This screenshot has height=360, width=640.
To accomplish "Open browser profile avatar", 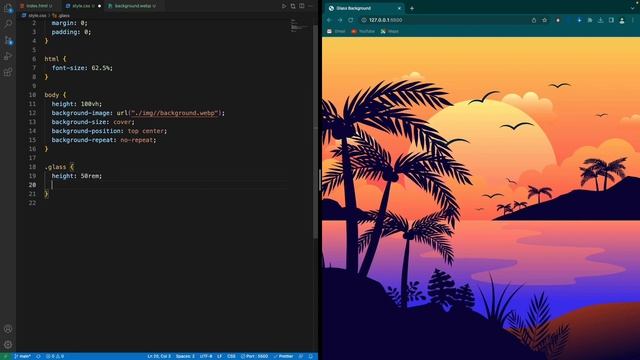I will pos(622,20).
